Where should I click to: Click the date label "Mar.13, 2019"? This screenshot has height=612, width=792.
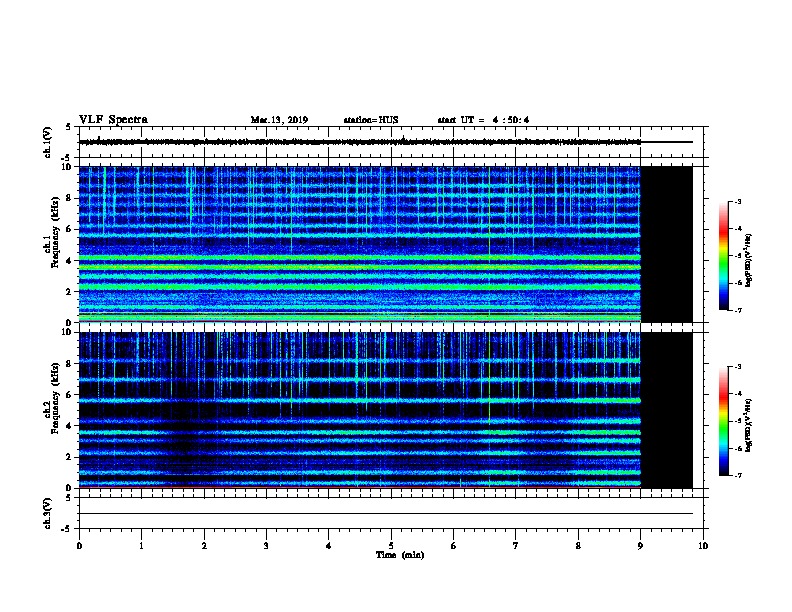click(279, 120)
